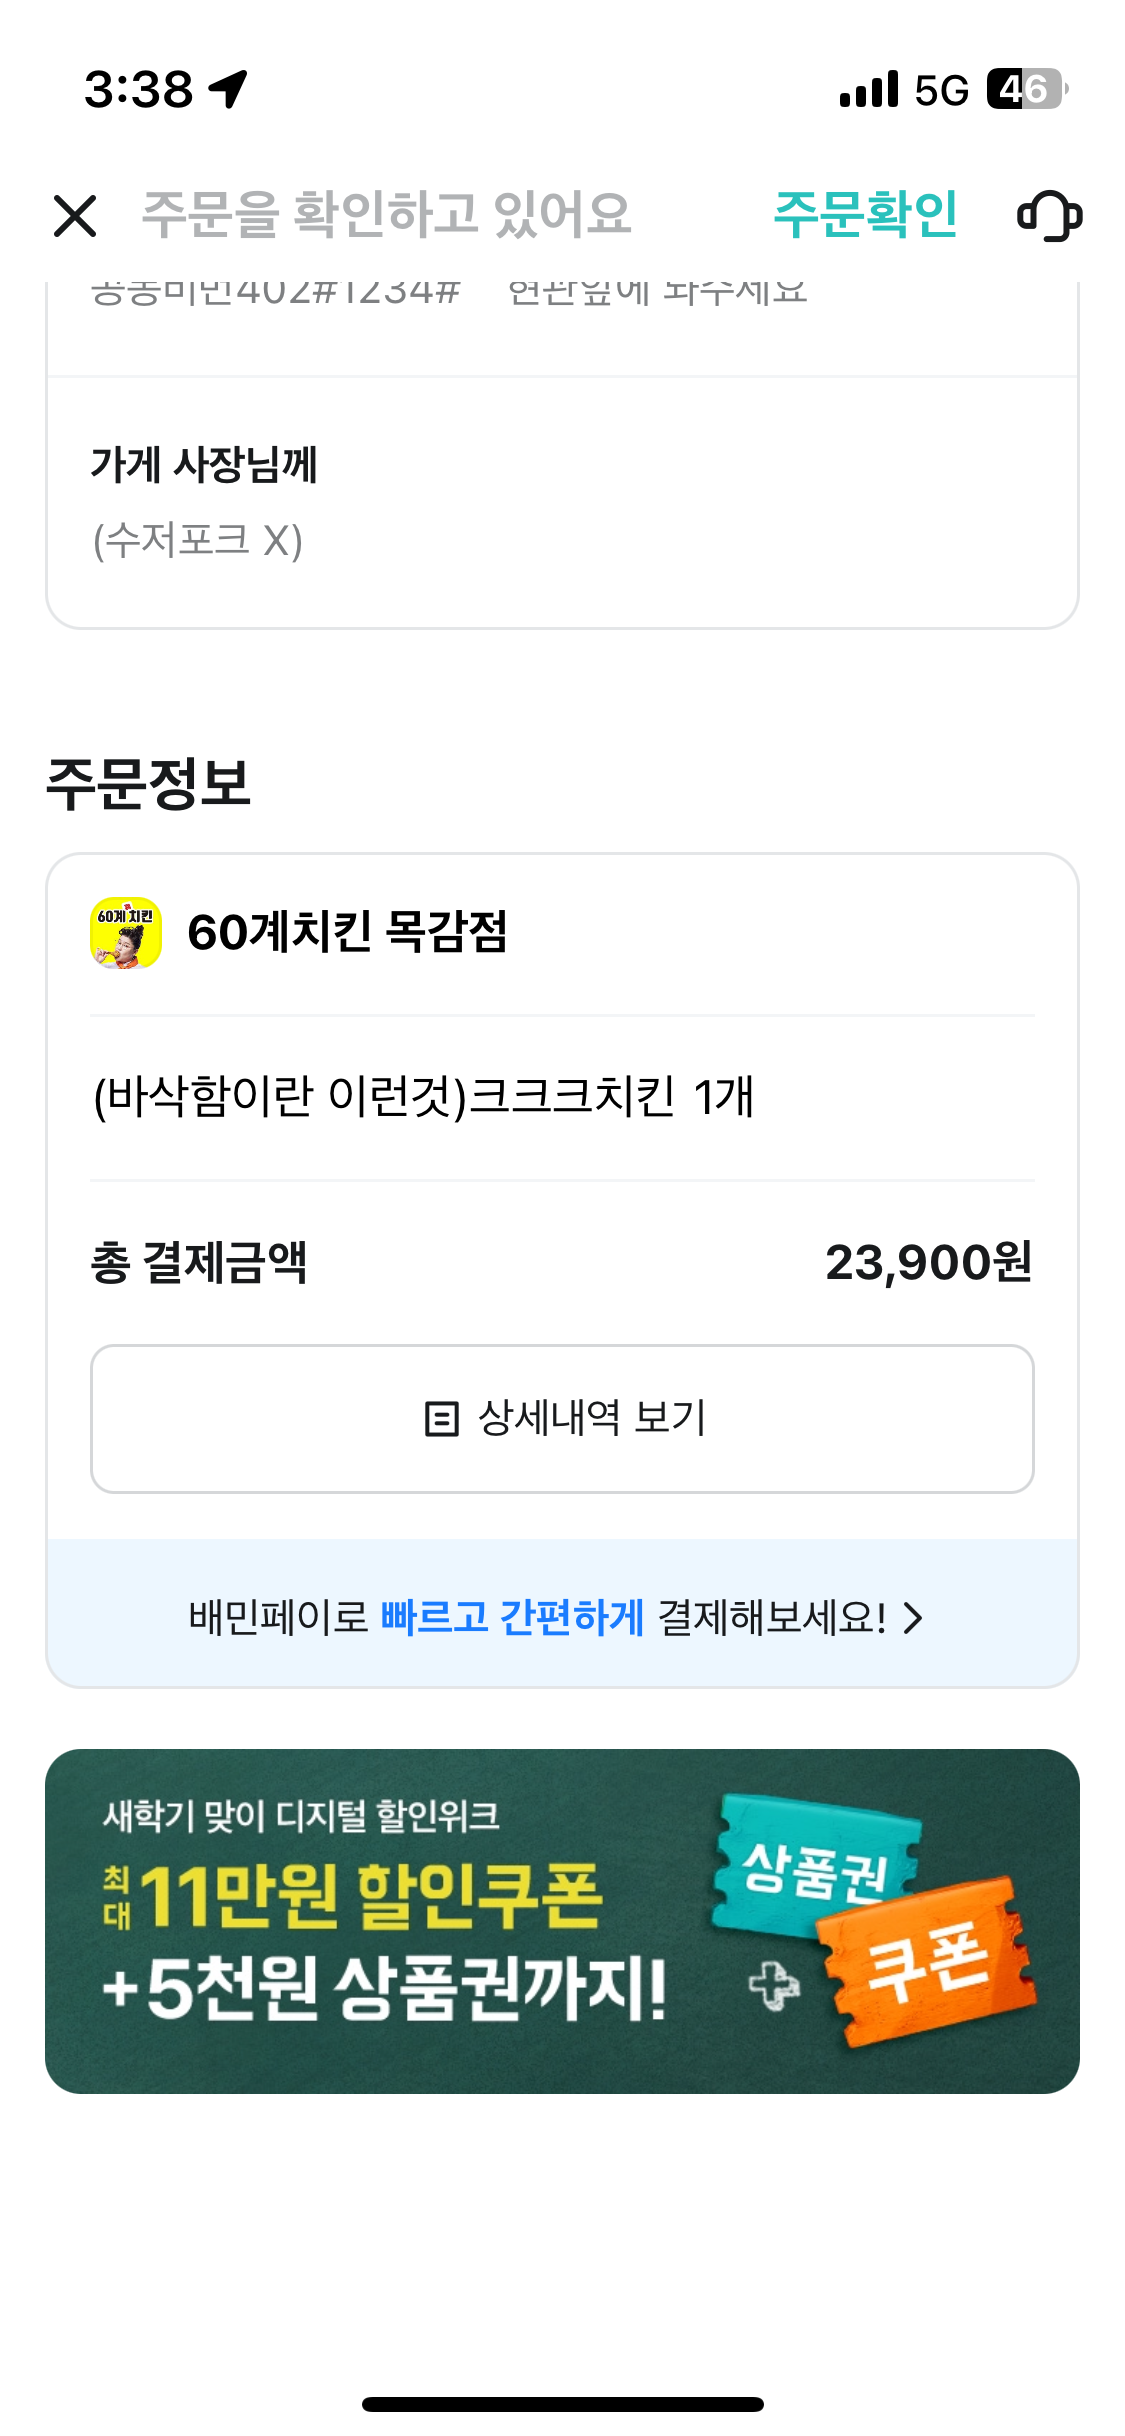This screenshot has width=1125, height=2436.
Task: Tap the battery indicator in status bar
Action: (x=1026, y=89)
